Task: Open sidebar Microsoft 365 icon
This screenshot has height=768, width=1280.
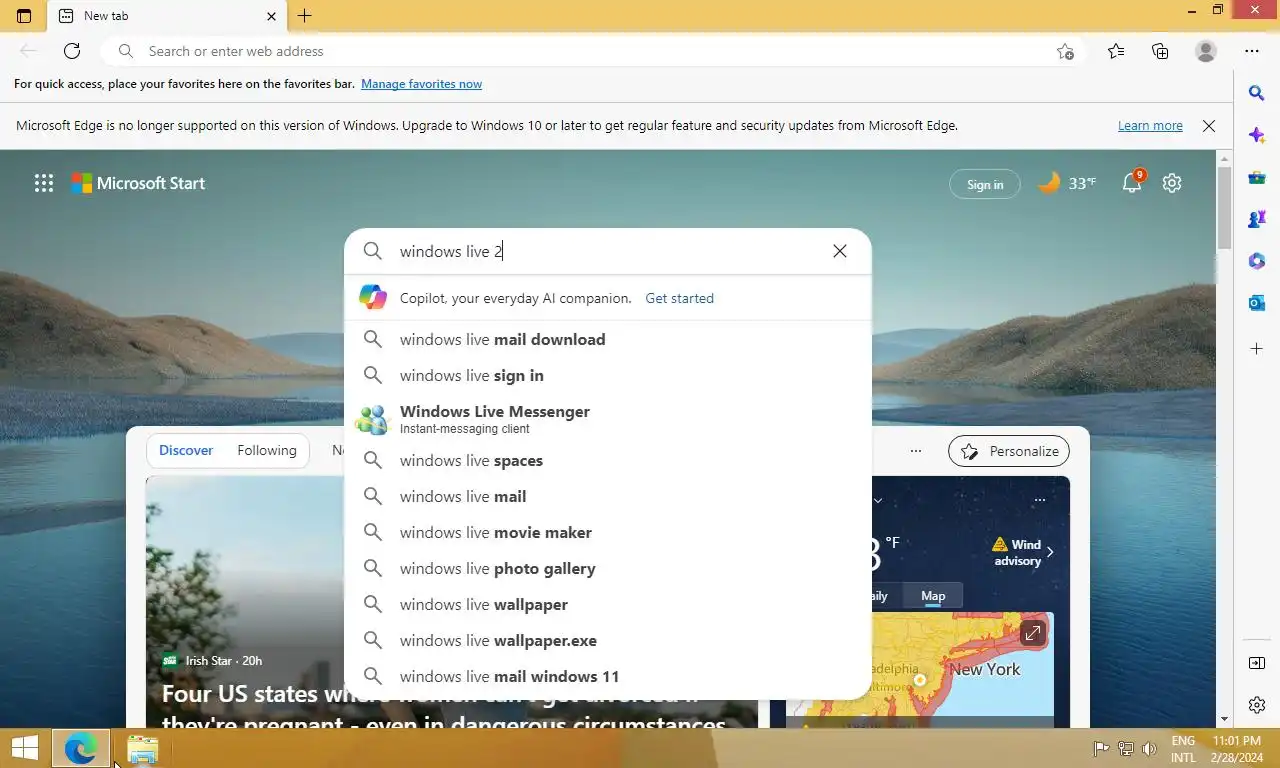Action: point(1257,261)
